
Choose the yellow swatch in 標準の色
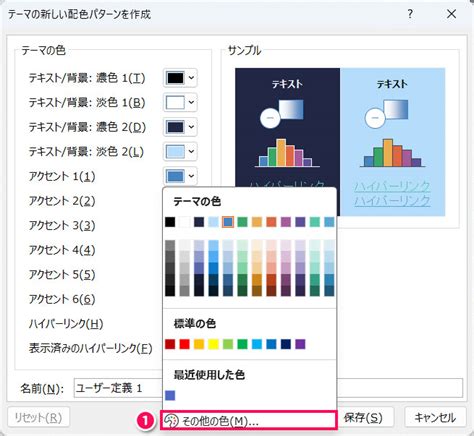[213, 344]
